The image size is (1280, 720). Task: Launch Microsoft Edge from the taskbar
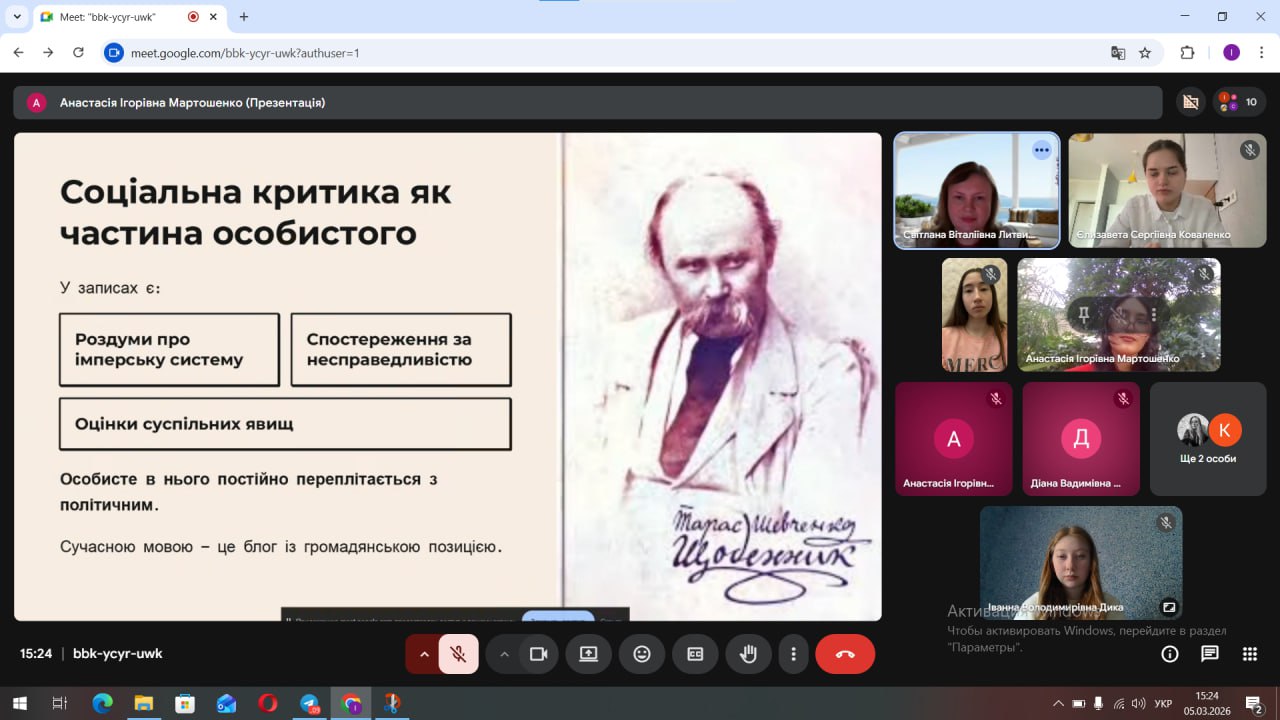[102, 704]
